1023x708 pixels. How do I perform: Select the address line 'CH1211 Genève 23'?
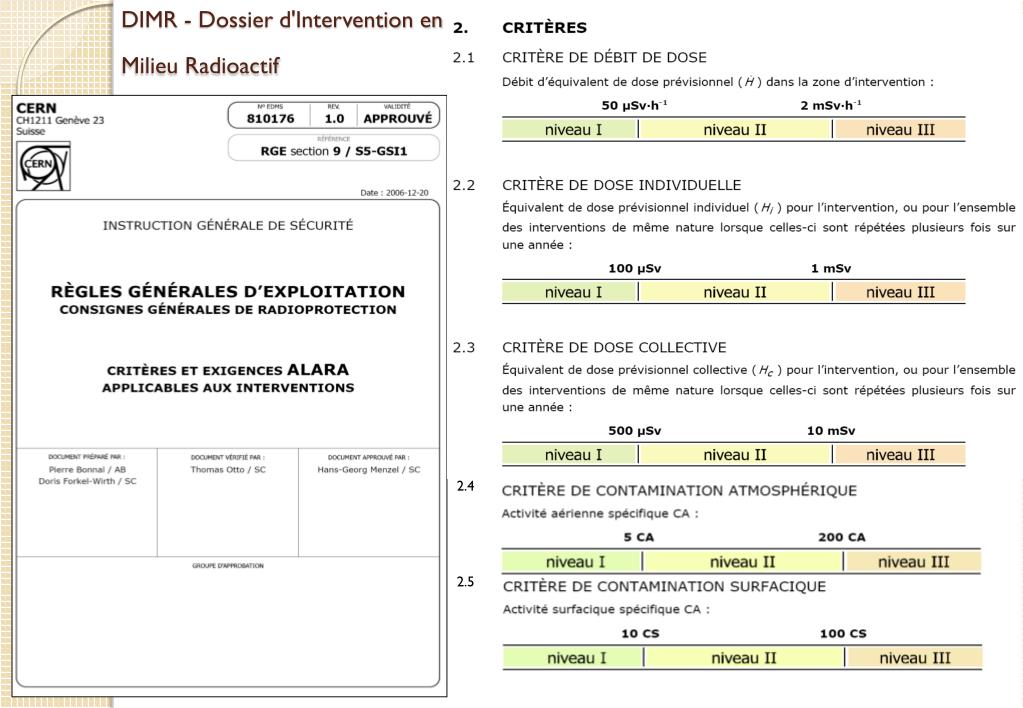click(60, 120)
